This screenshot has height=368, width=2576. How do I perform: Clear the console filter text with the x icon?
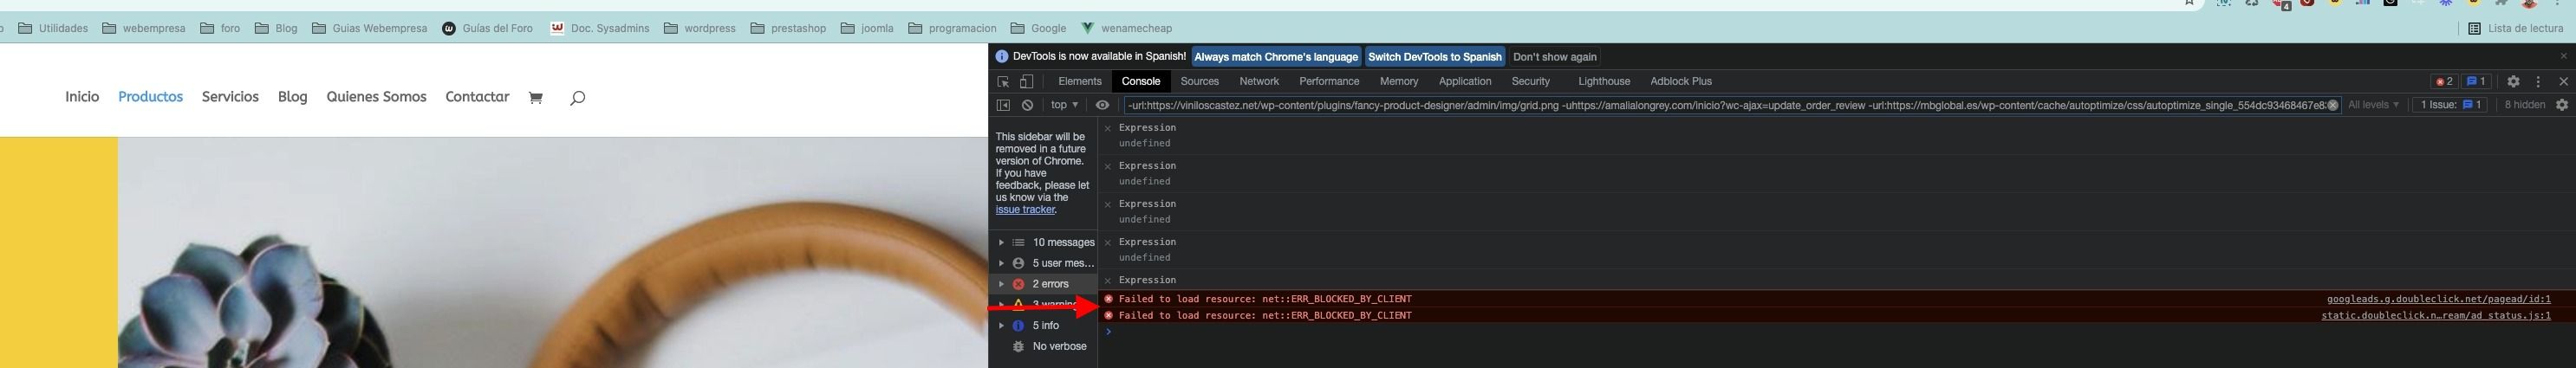[x=2333, y=105]
